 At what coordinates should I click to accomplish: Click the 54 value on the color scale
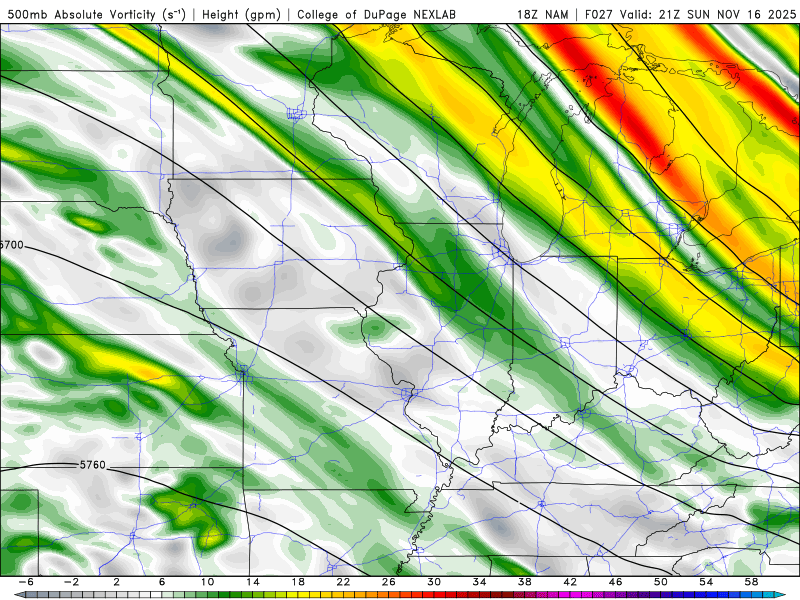tap(706, 582)
